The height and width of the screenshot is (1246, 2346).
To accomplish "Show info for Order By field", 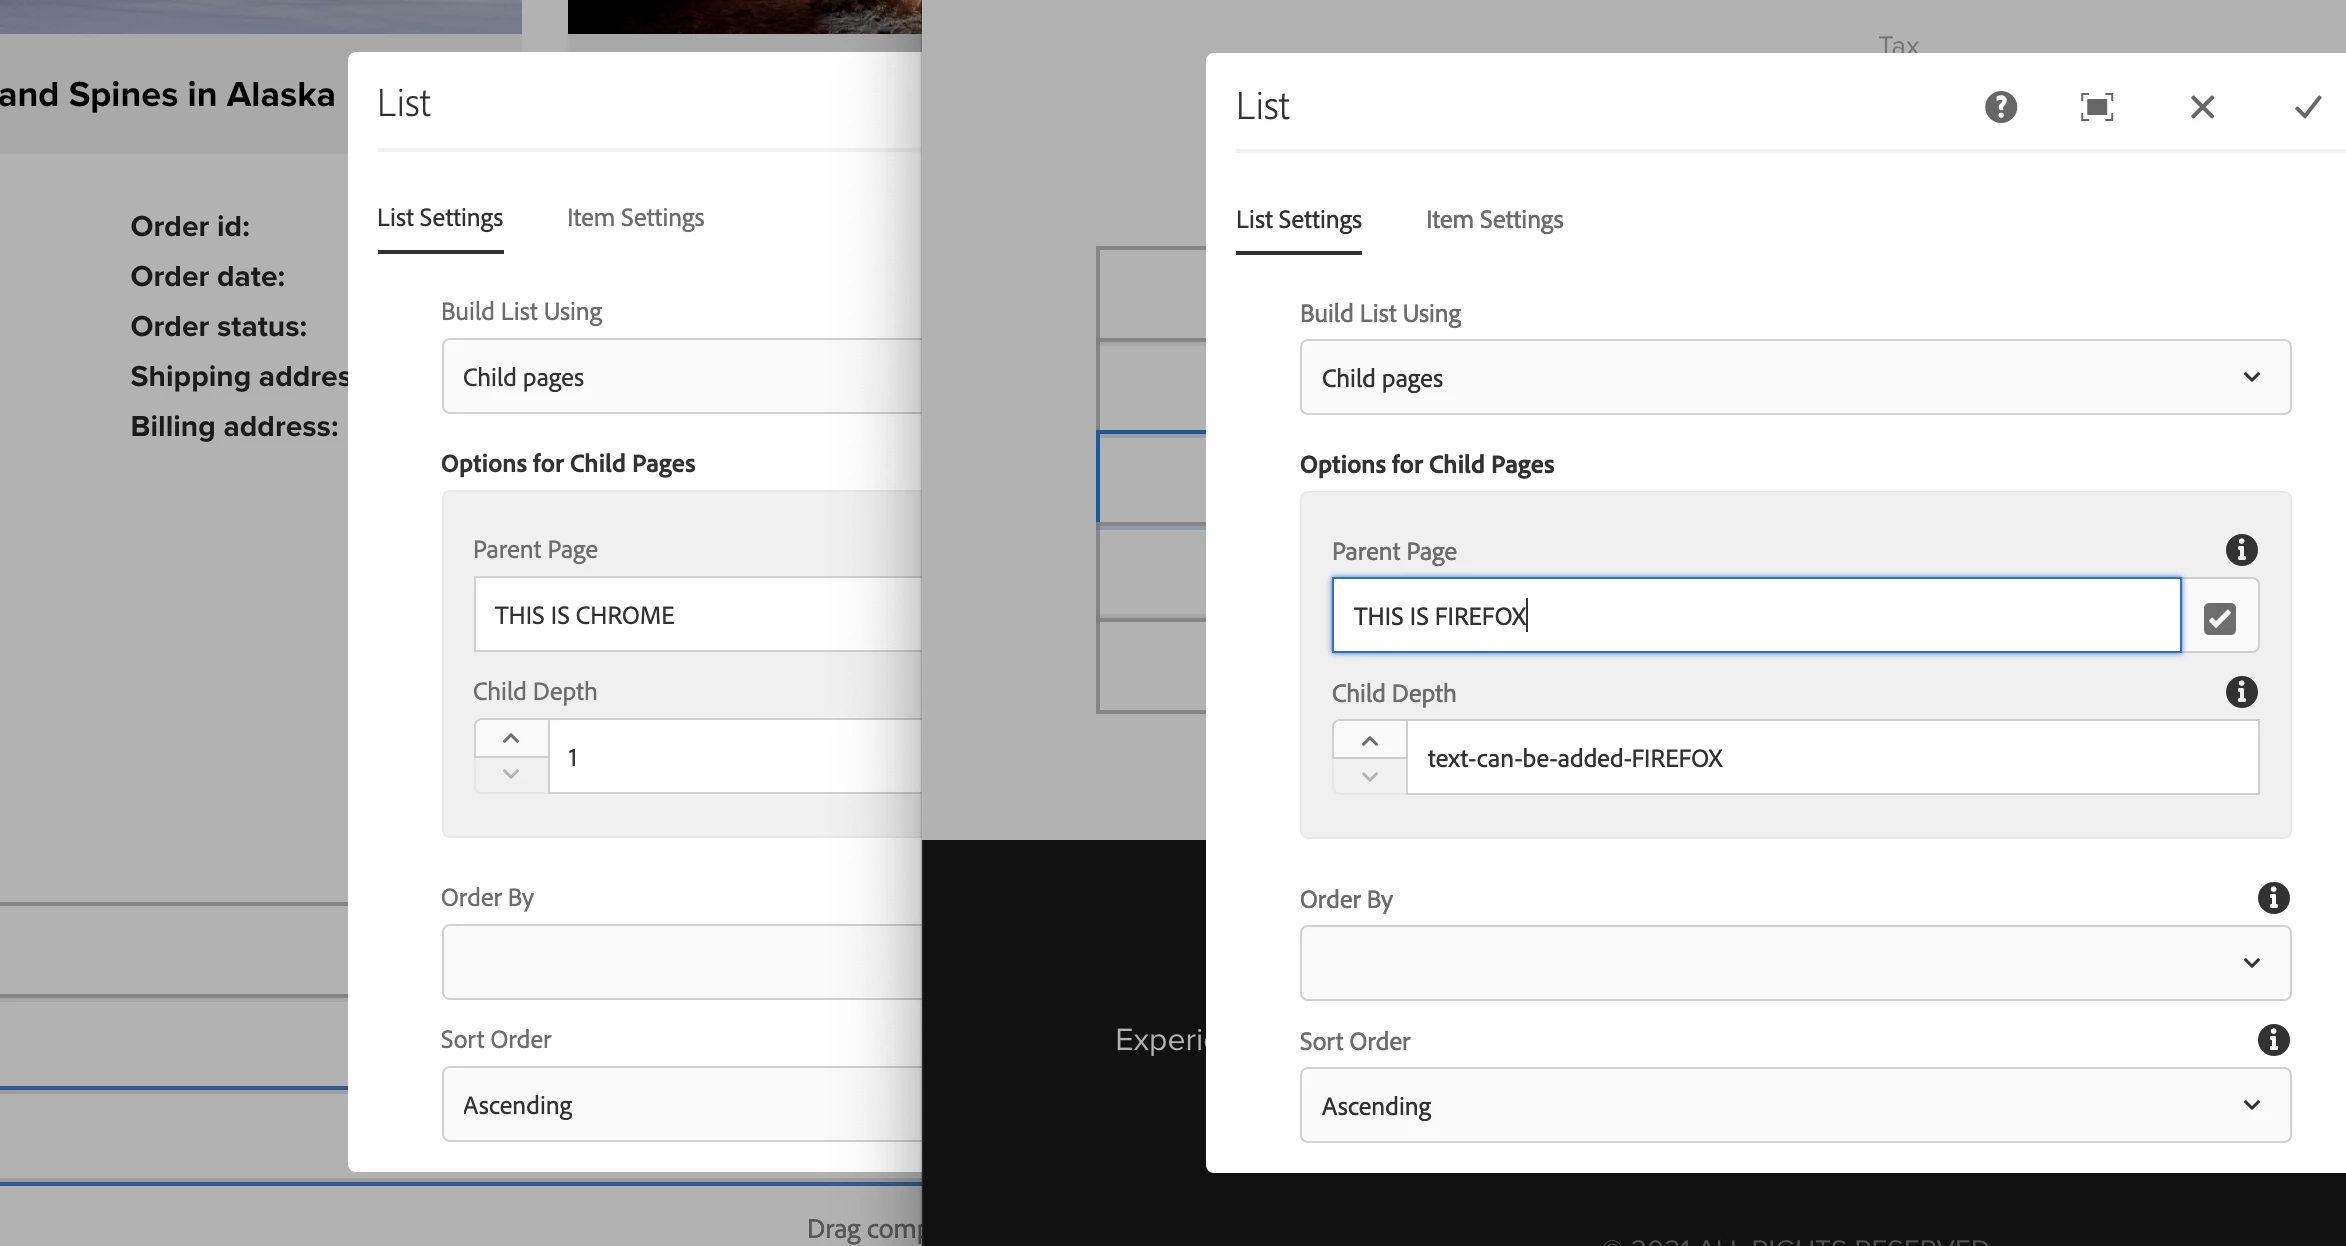I will coord(2273,898).
